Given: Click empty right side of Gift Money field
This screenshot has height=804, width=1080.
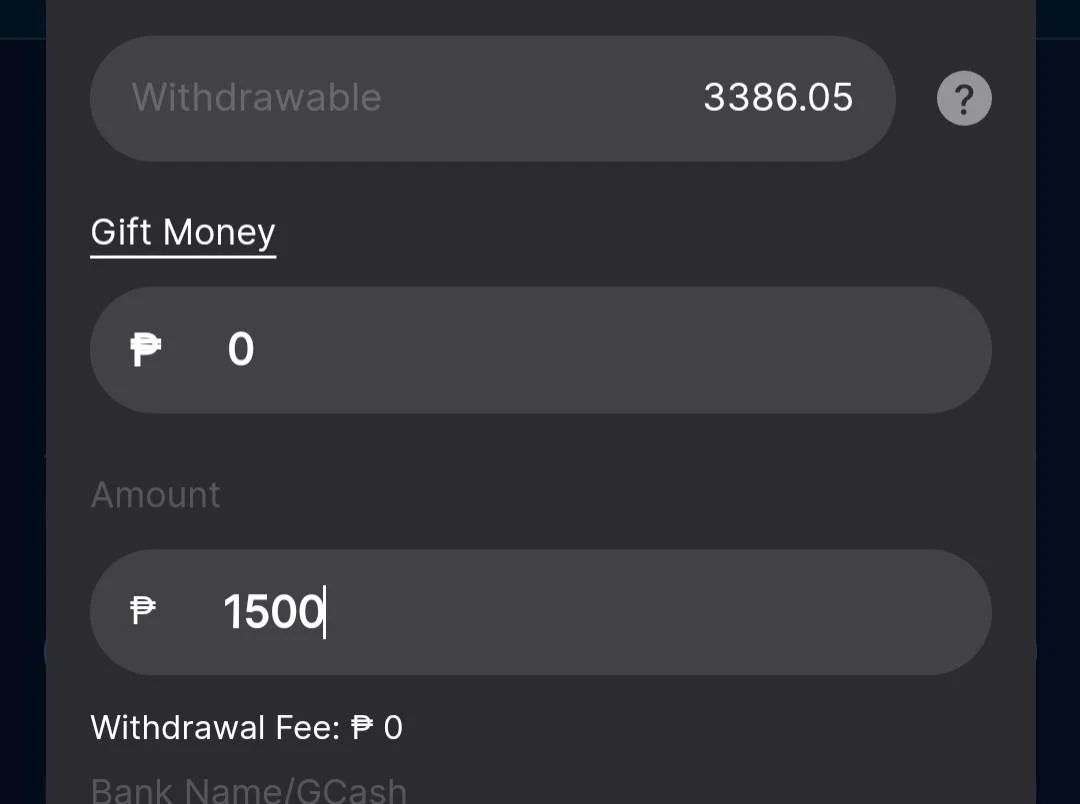Looking at the screenshot, I should coord(689,349).
